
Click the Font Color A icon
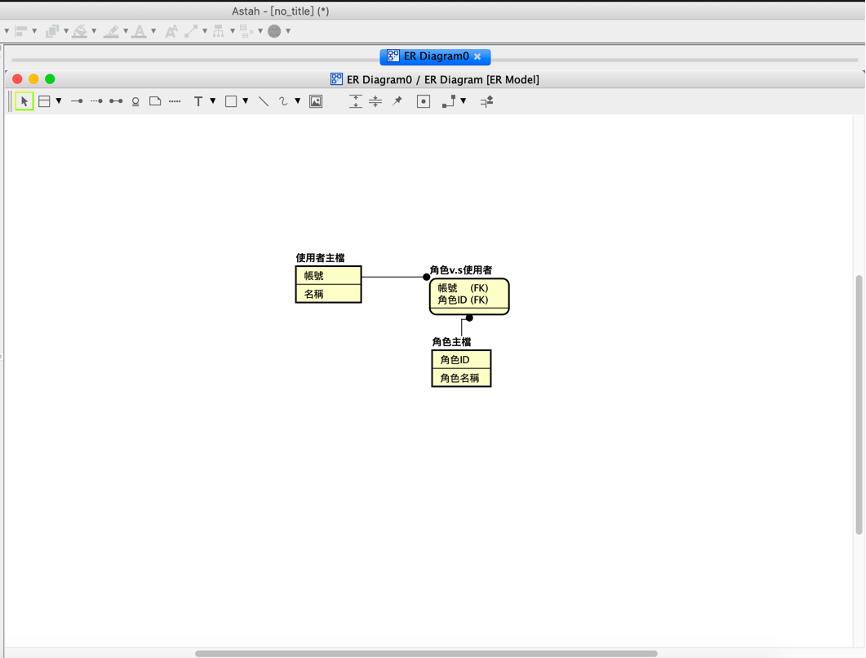[x=140, y=31]
